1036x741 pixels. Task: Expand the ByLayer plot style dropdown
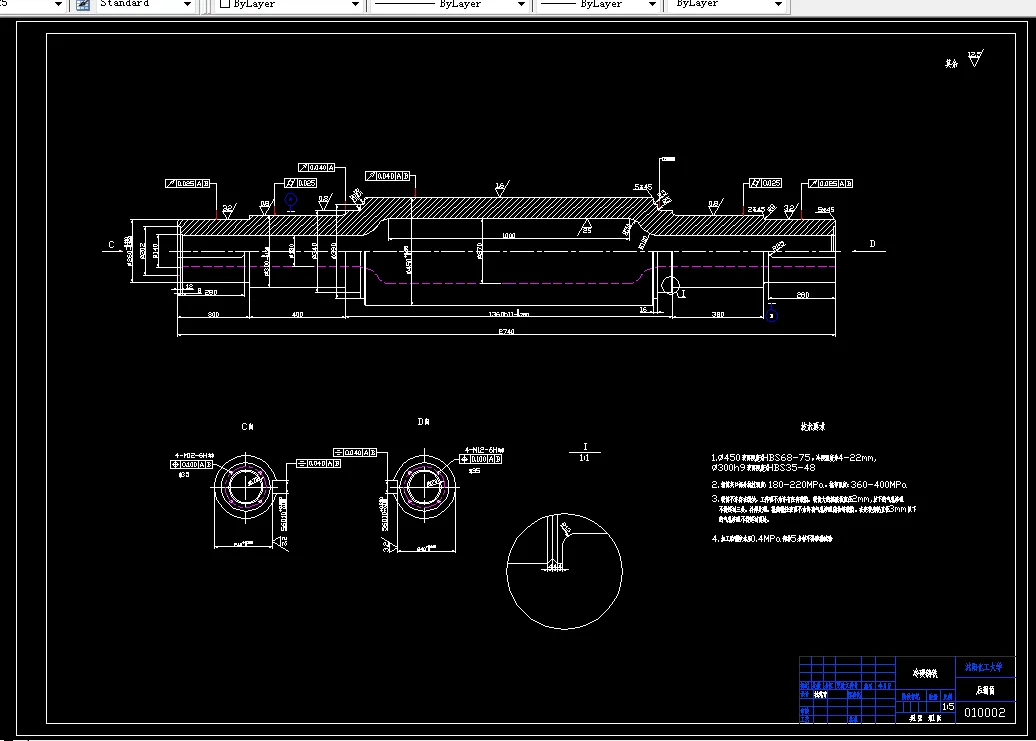(x=778, y=5)
